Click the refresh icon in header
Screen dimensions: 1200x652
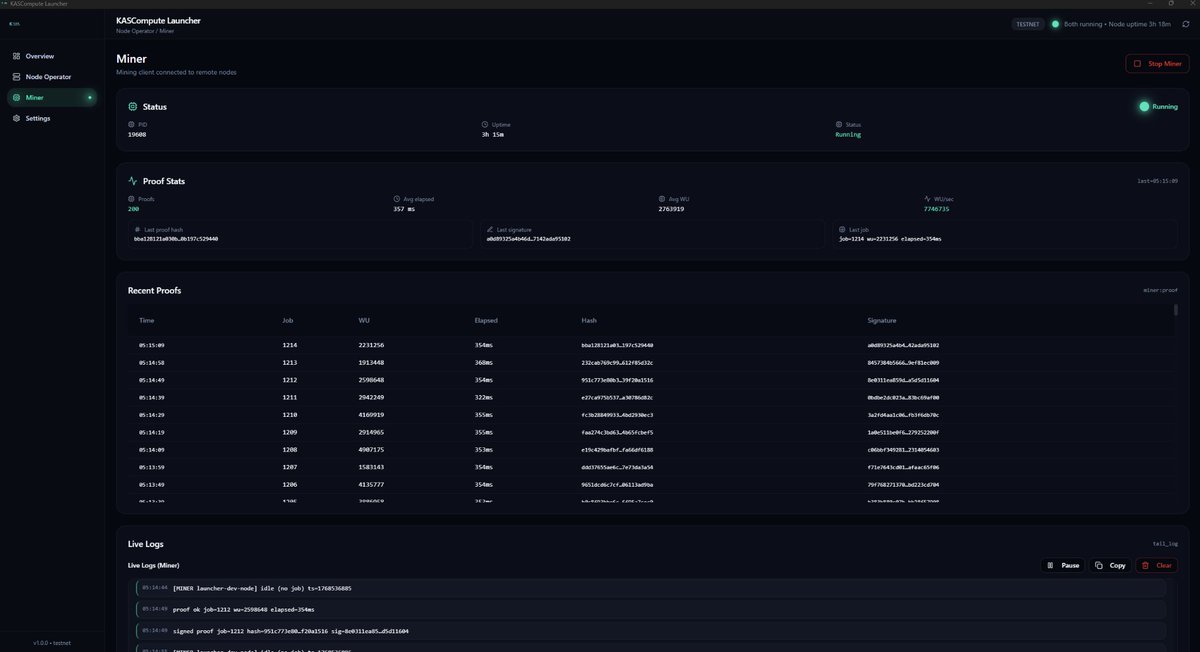(x=1185, y=24)
